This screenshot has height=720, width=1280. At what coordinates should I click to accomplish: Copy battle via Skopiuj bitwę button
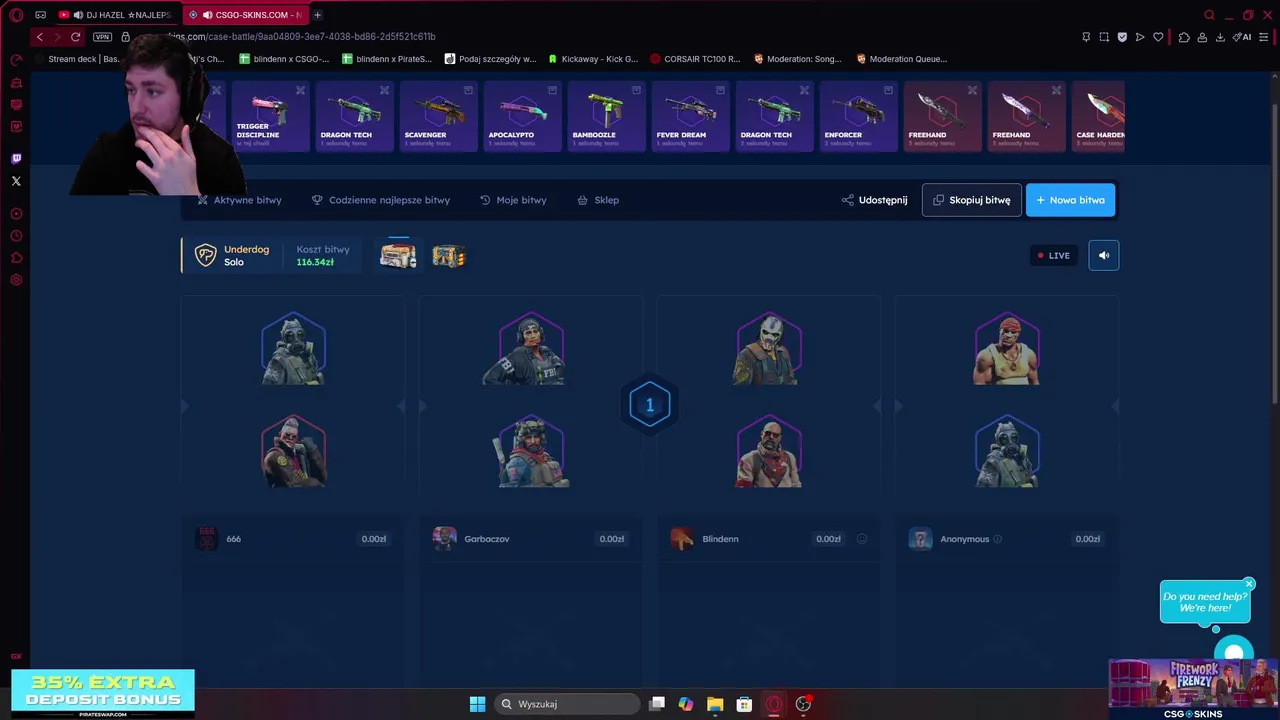pos(971,200)
